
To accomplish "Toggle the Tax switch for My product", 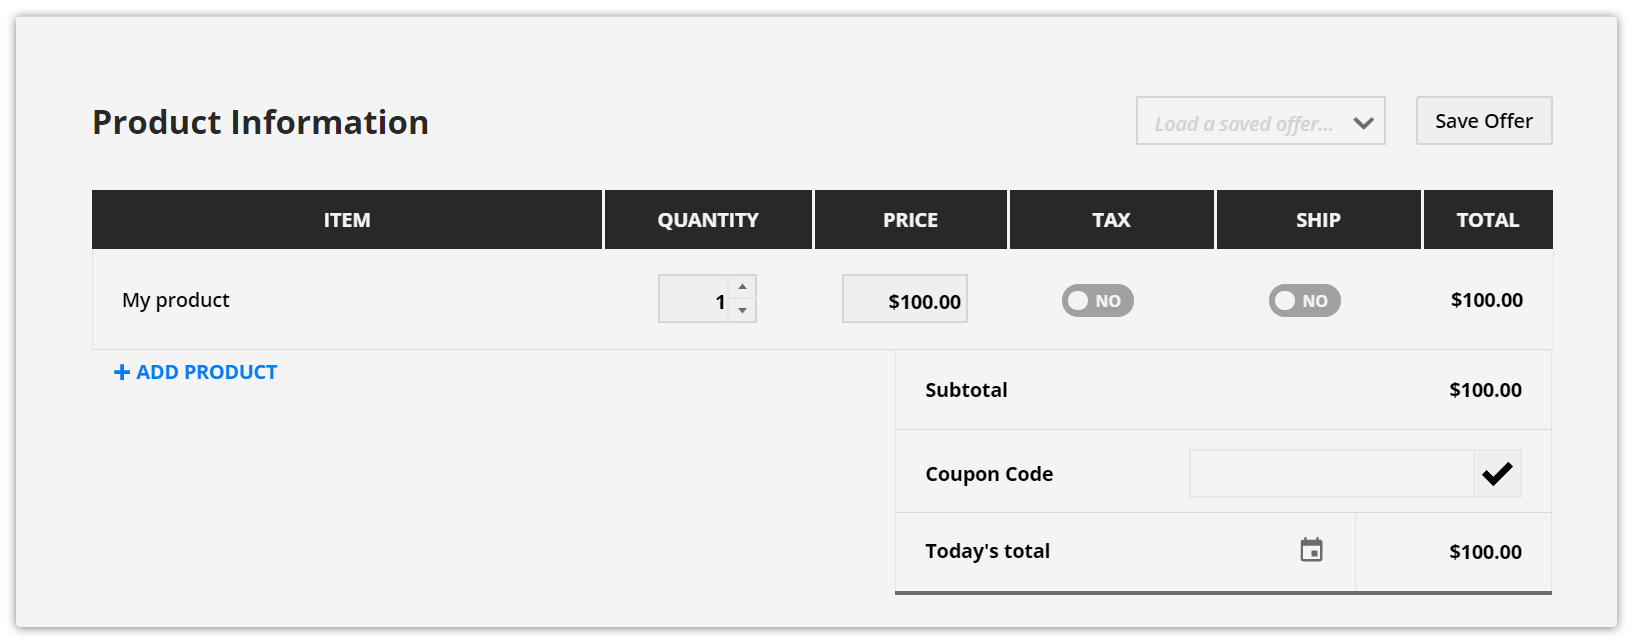I will pyautogui.click(x=1097, y=301).
